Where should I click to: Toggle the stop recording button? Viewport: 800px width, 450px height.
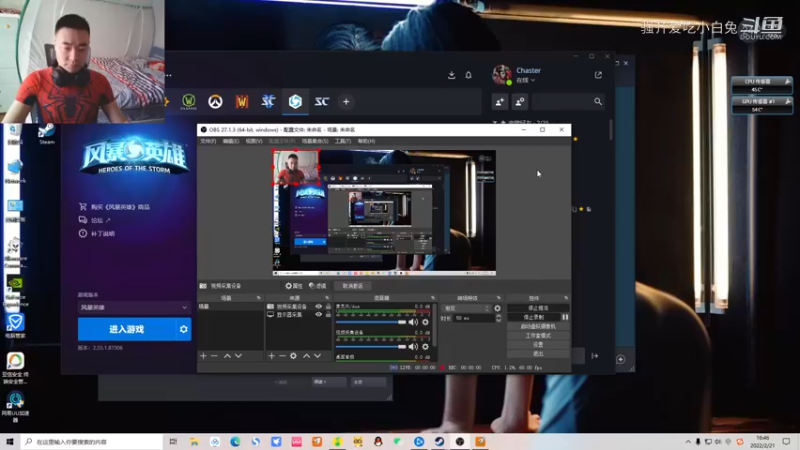pyautogui.click(x=534, y=317)
